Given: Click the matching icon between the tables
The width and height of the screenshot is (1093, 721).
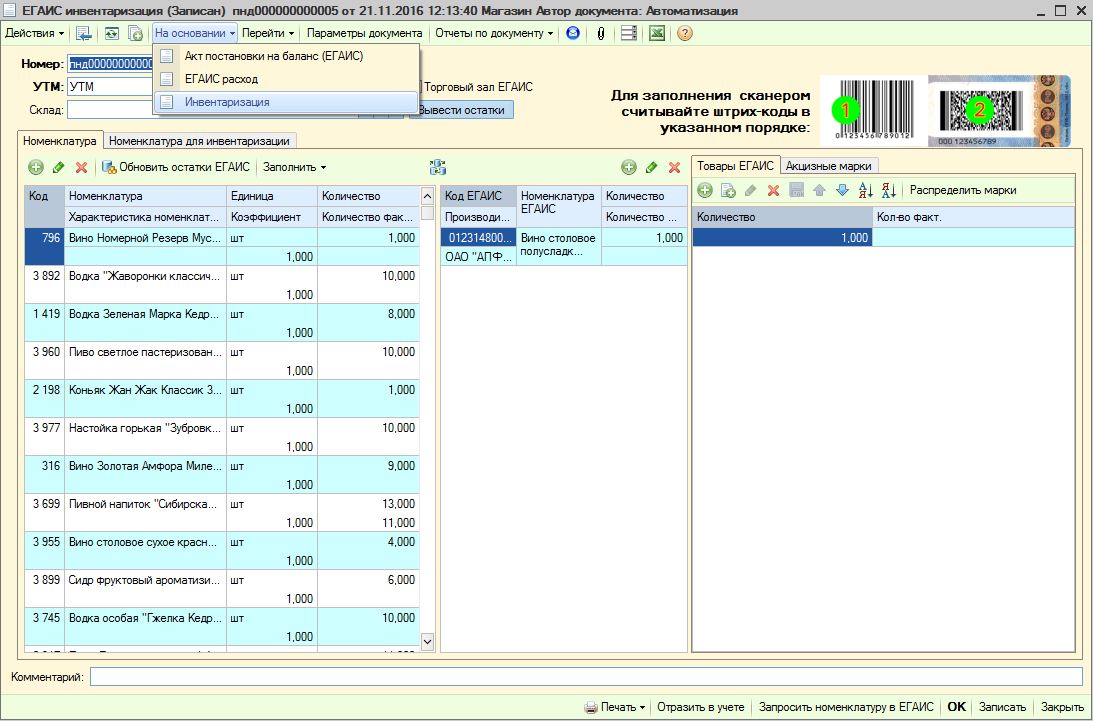Looking at the screenshot, I should 436,167.
